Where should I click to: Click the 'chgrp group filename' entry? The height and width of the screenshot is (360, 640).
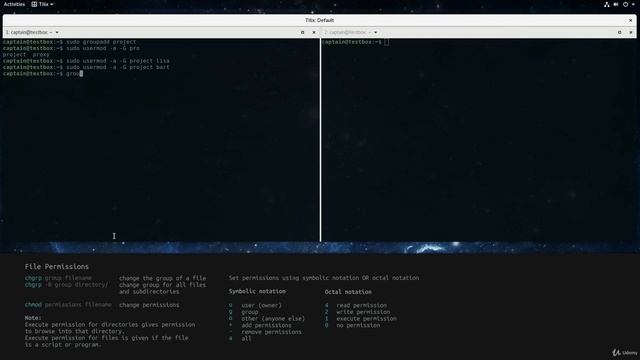click(x=58, y=278)
